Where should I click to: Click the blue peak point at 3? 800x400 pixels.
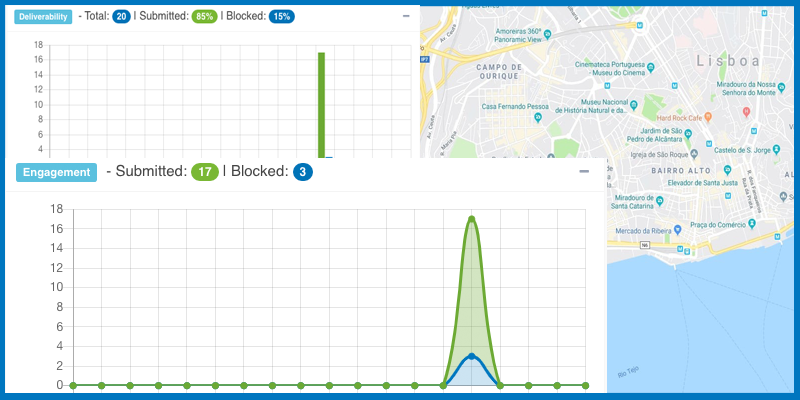(x=471, y=356)
